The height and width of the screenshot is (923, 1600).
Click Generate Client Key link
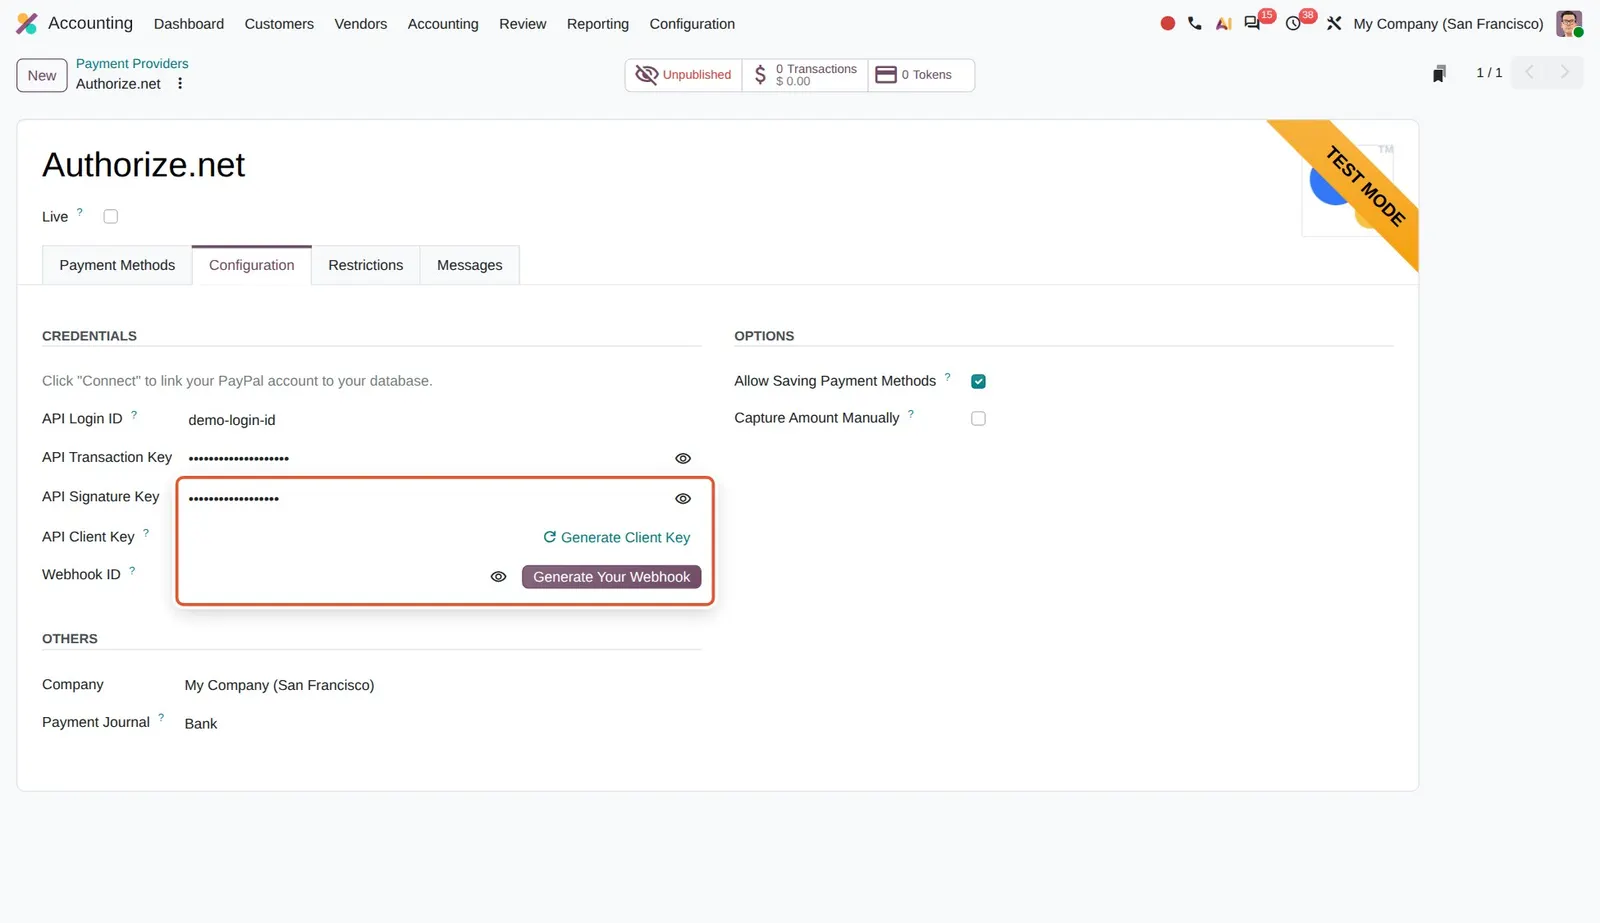click(x=617, y=538)
